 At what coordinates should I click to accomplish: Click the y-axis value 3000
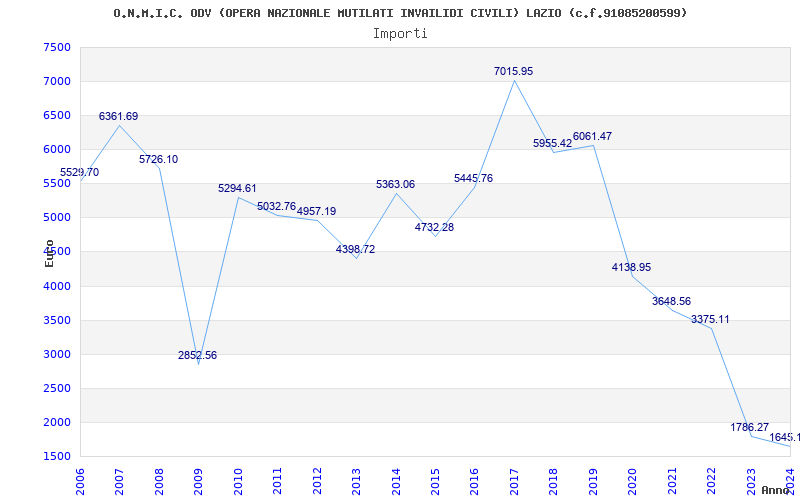(x=57, y=355)
